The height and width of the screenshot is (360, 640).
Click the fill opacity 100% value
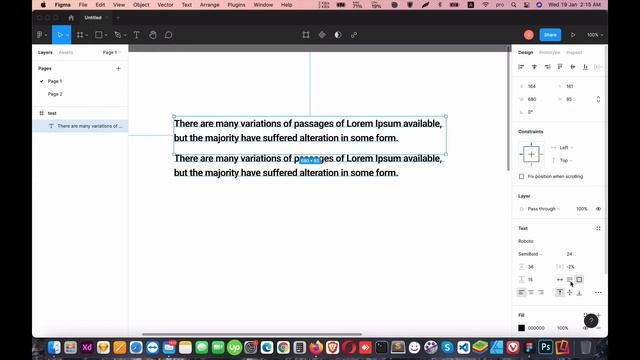pos(562,328)
